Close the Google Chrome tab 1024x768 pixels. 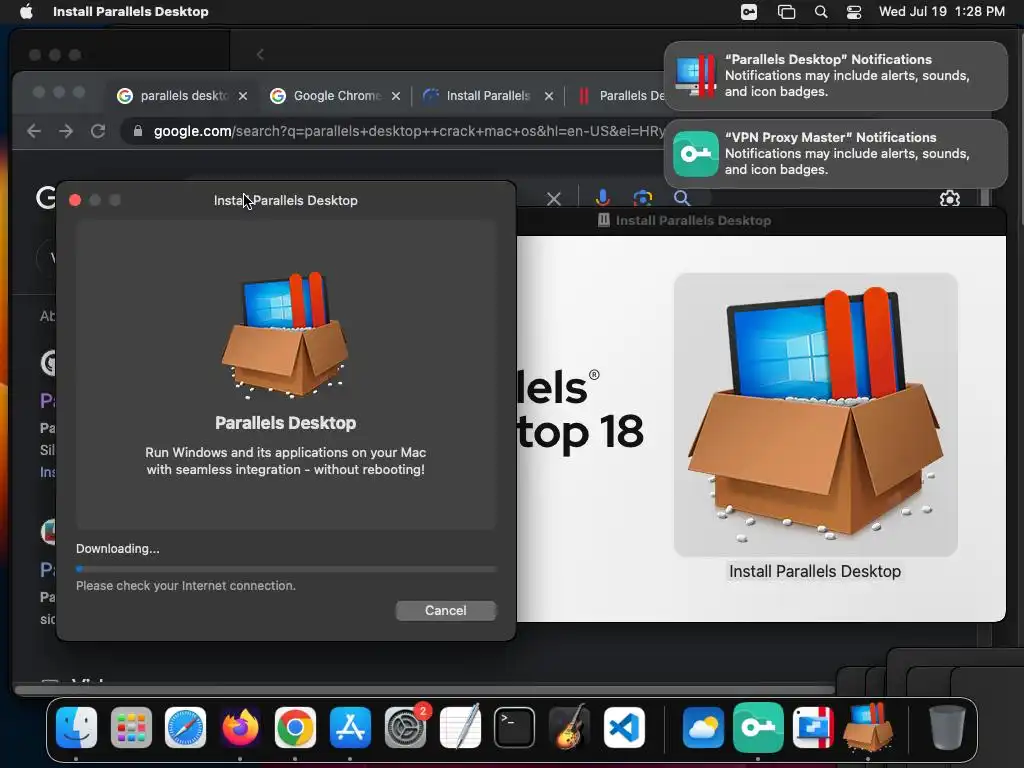(396, 96)
